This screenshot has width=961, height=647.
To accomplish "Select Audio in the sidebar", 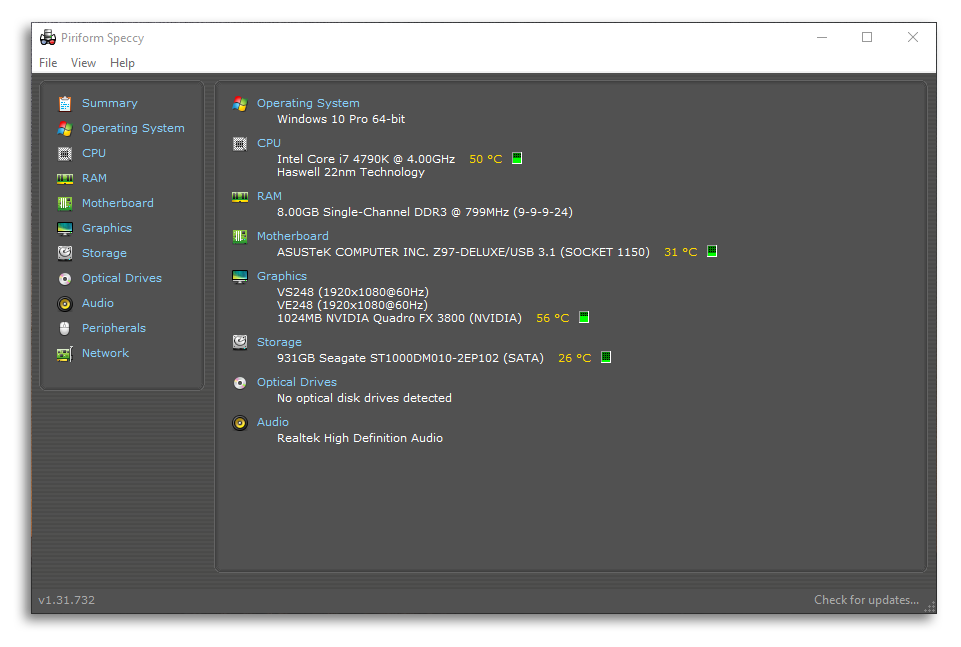I will pos(97,303).
